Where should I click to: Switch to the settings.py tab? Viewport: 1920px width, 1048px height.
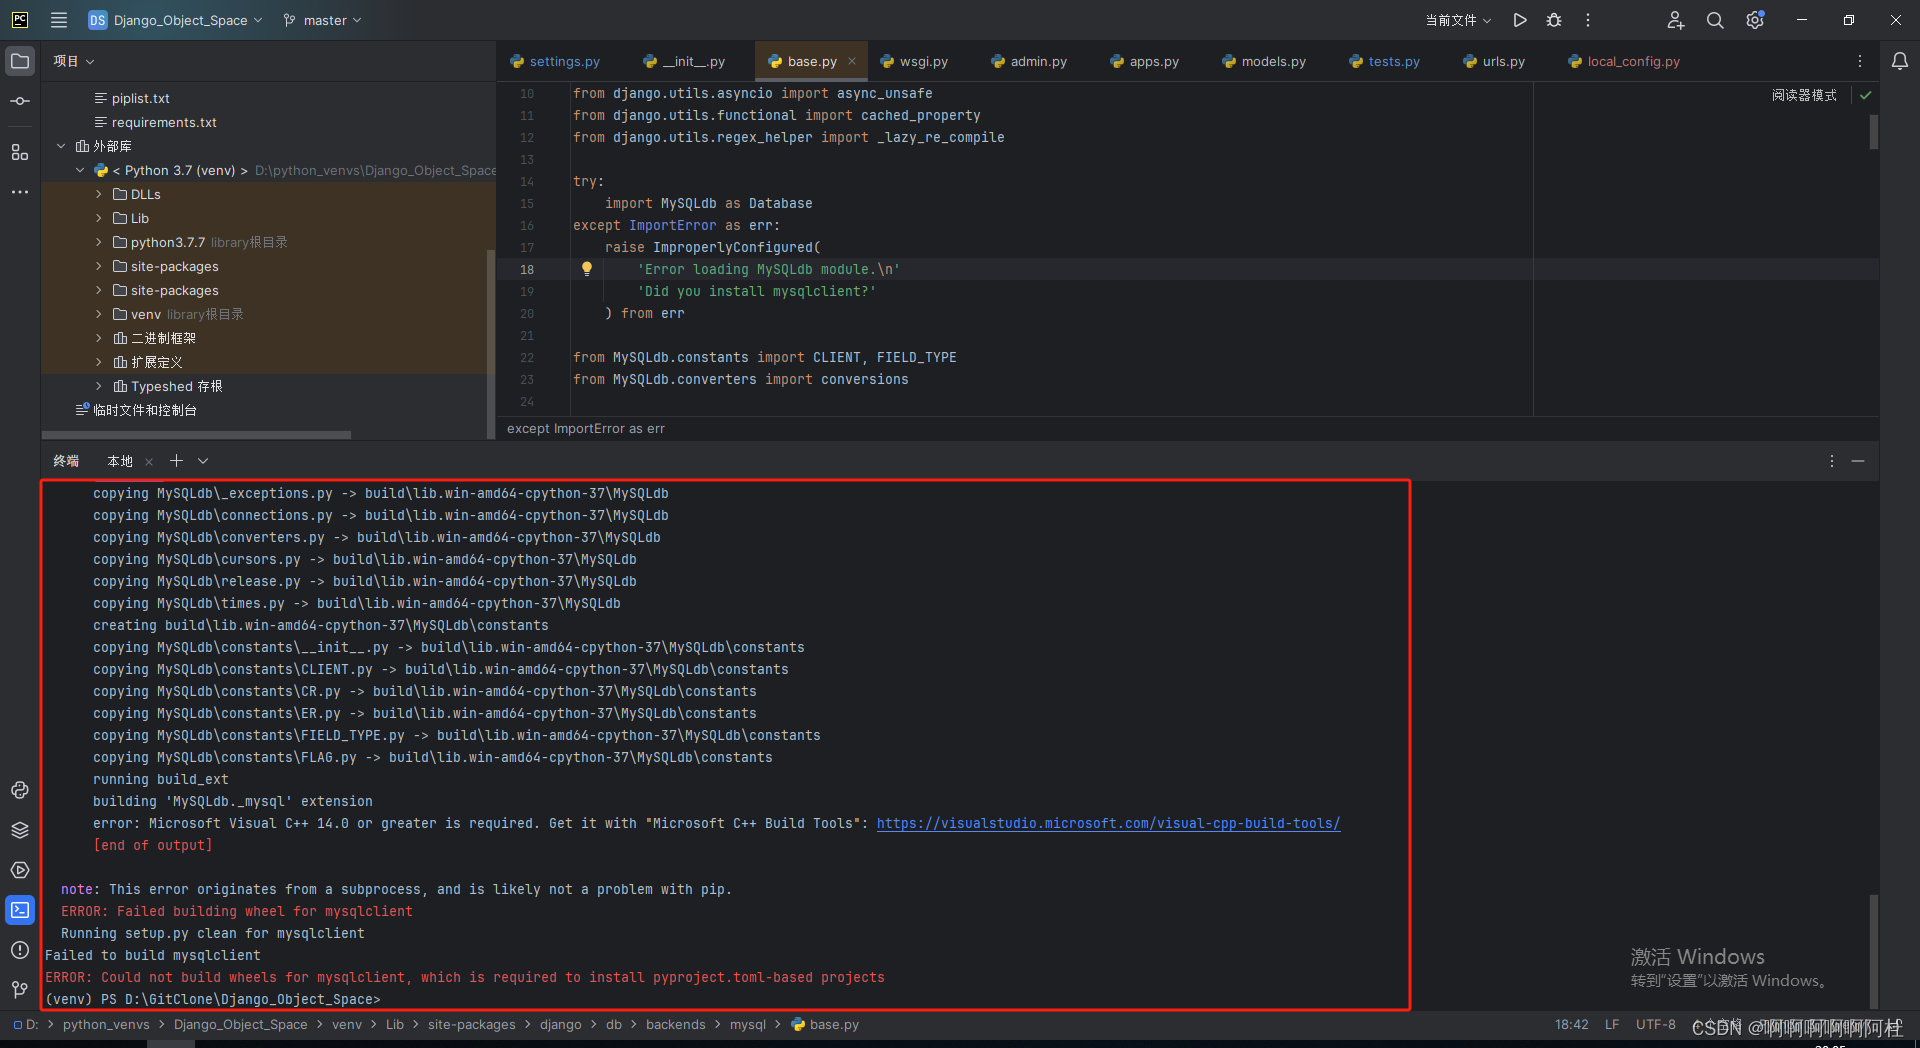555,61
